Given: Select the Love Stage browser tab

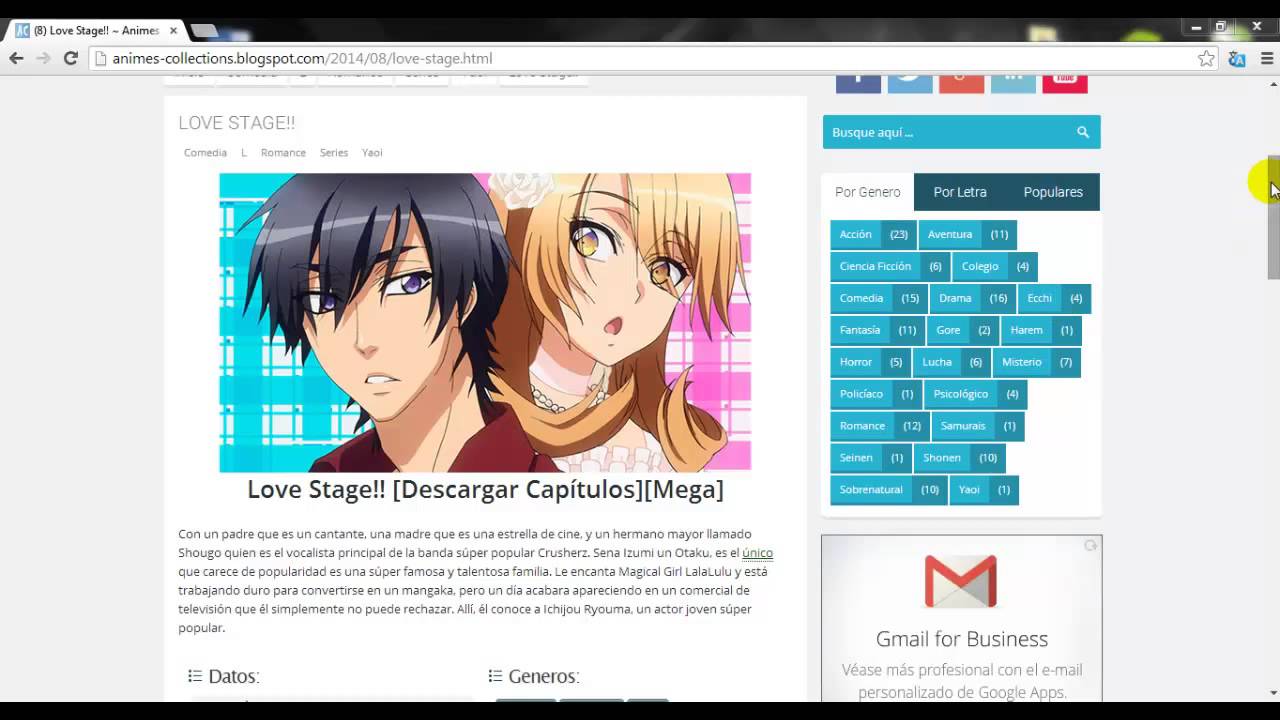Looking at the screenshot, I should (96, 31).
